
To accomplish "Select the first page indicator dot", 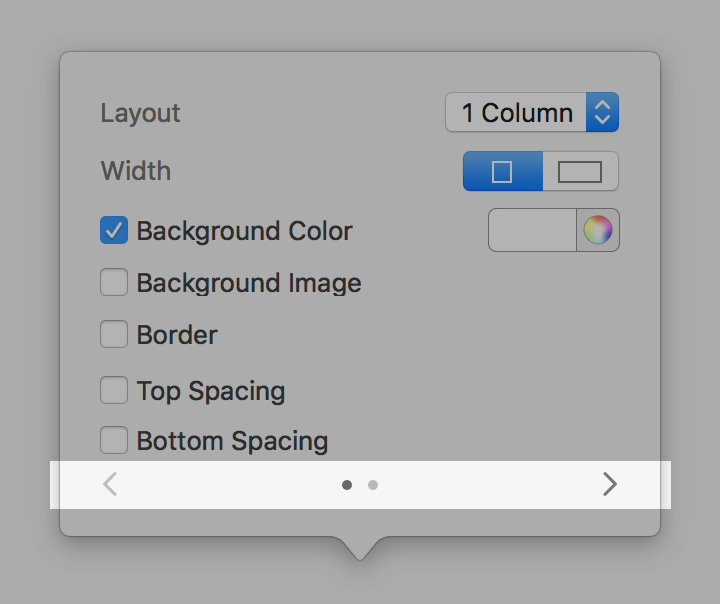I will [347, 485].
